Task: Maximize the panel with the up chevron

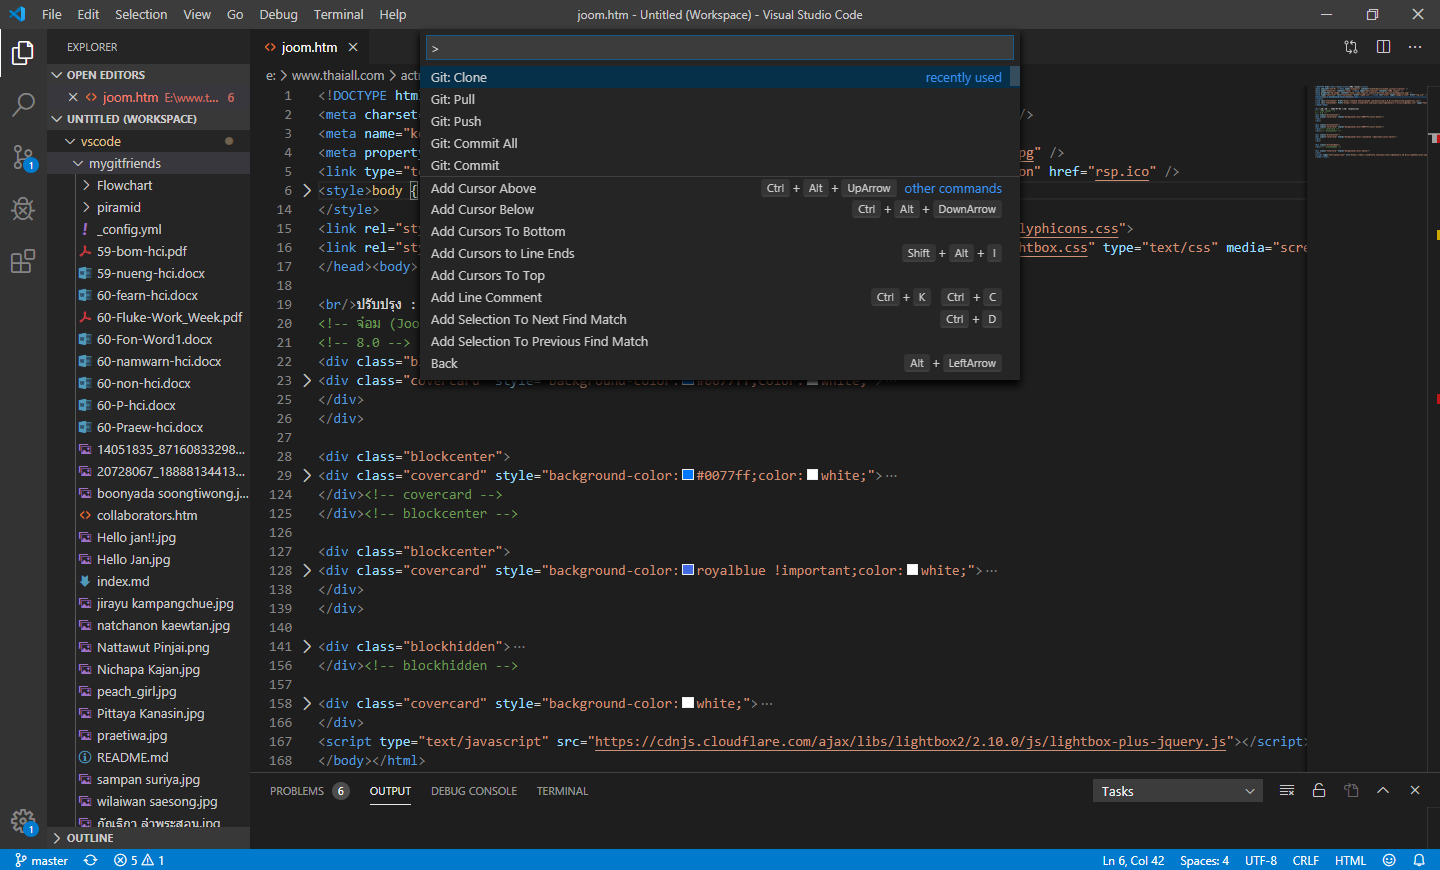Action: [x=1383, y=791]
